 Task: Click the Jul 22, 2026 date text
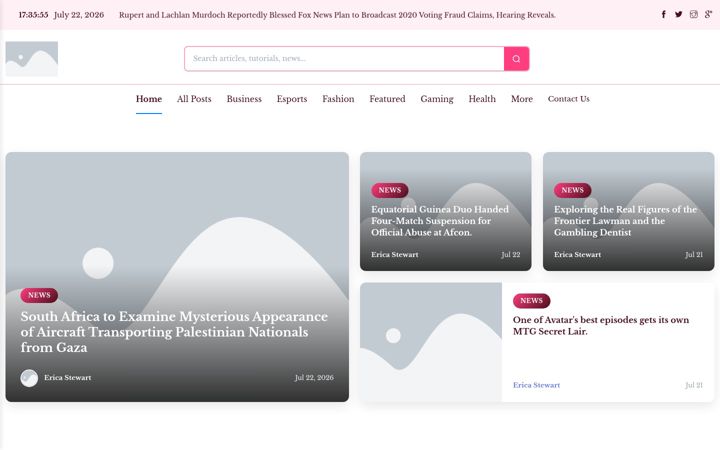(314, 377)
